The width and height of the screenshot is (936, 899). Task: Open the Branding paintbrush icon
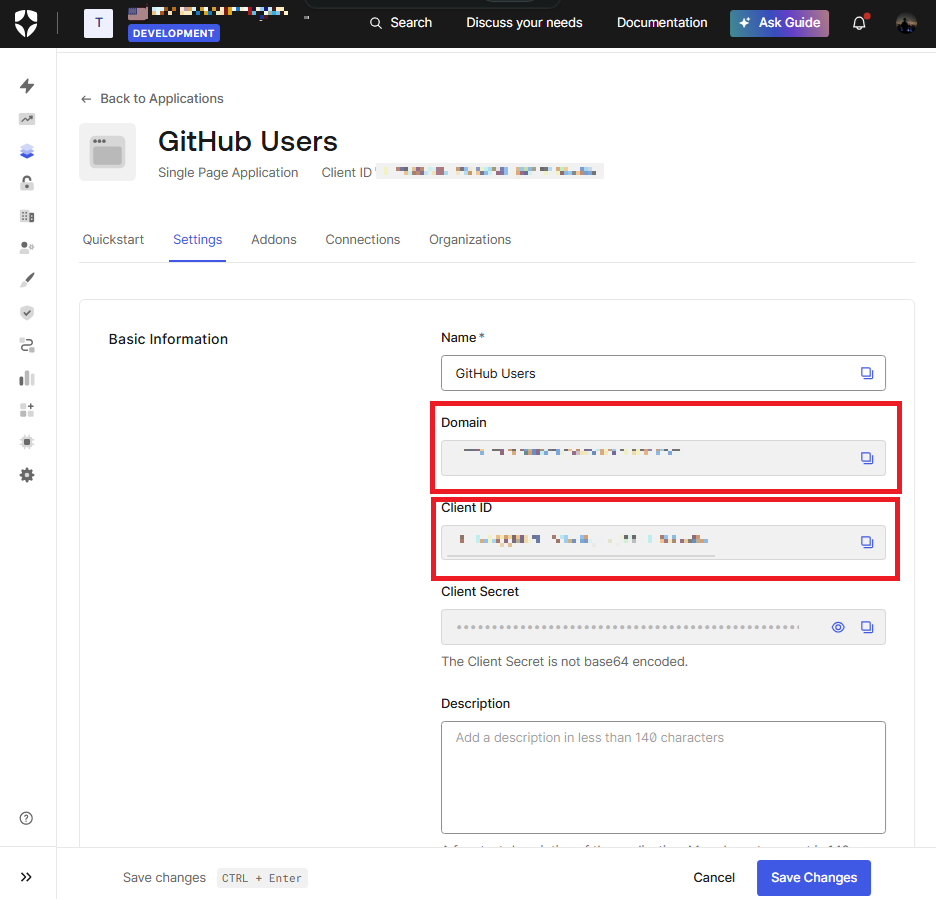click(x=27, y=280)
